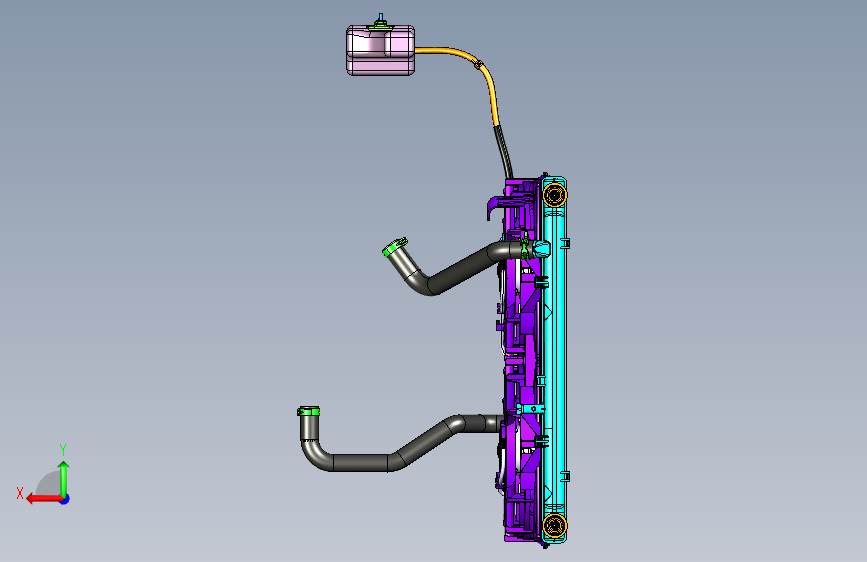The width and height of the screenshot is (867, 562).
Task: Click the cap on the expansion tank
Action: (x=380, y=24)
